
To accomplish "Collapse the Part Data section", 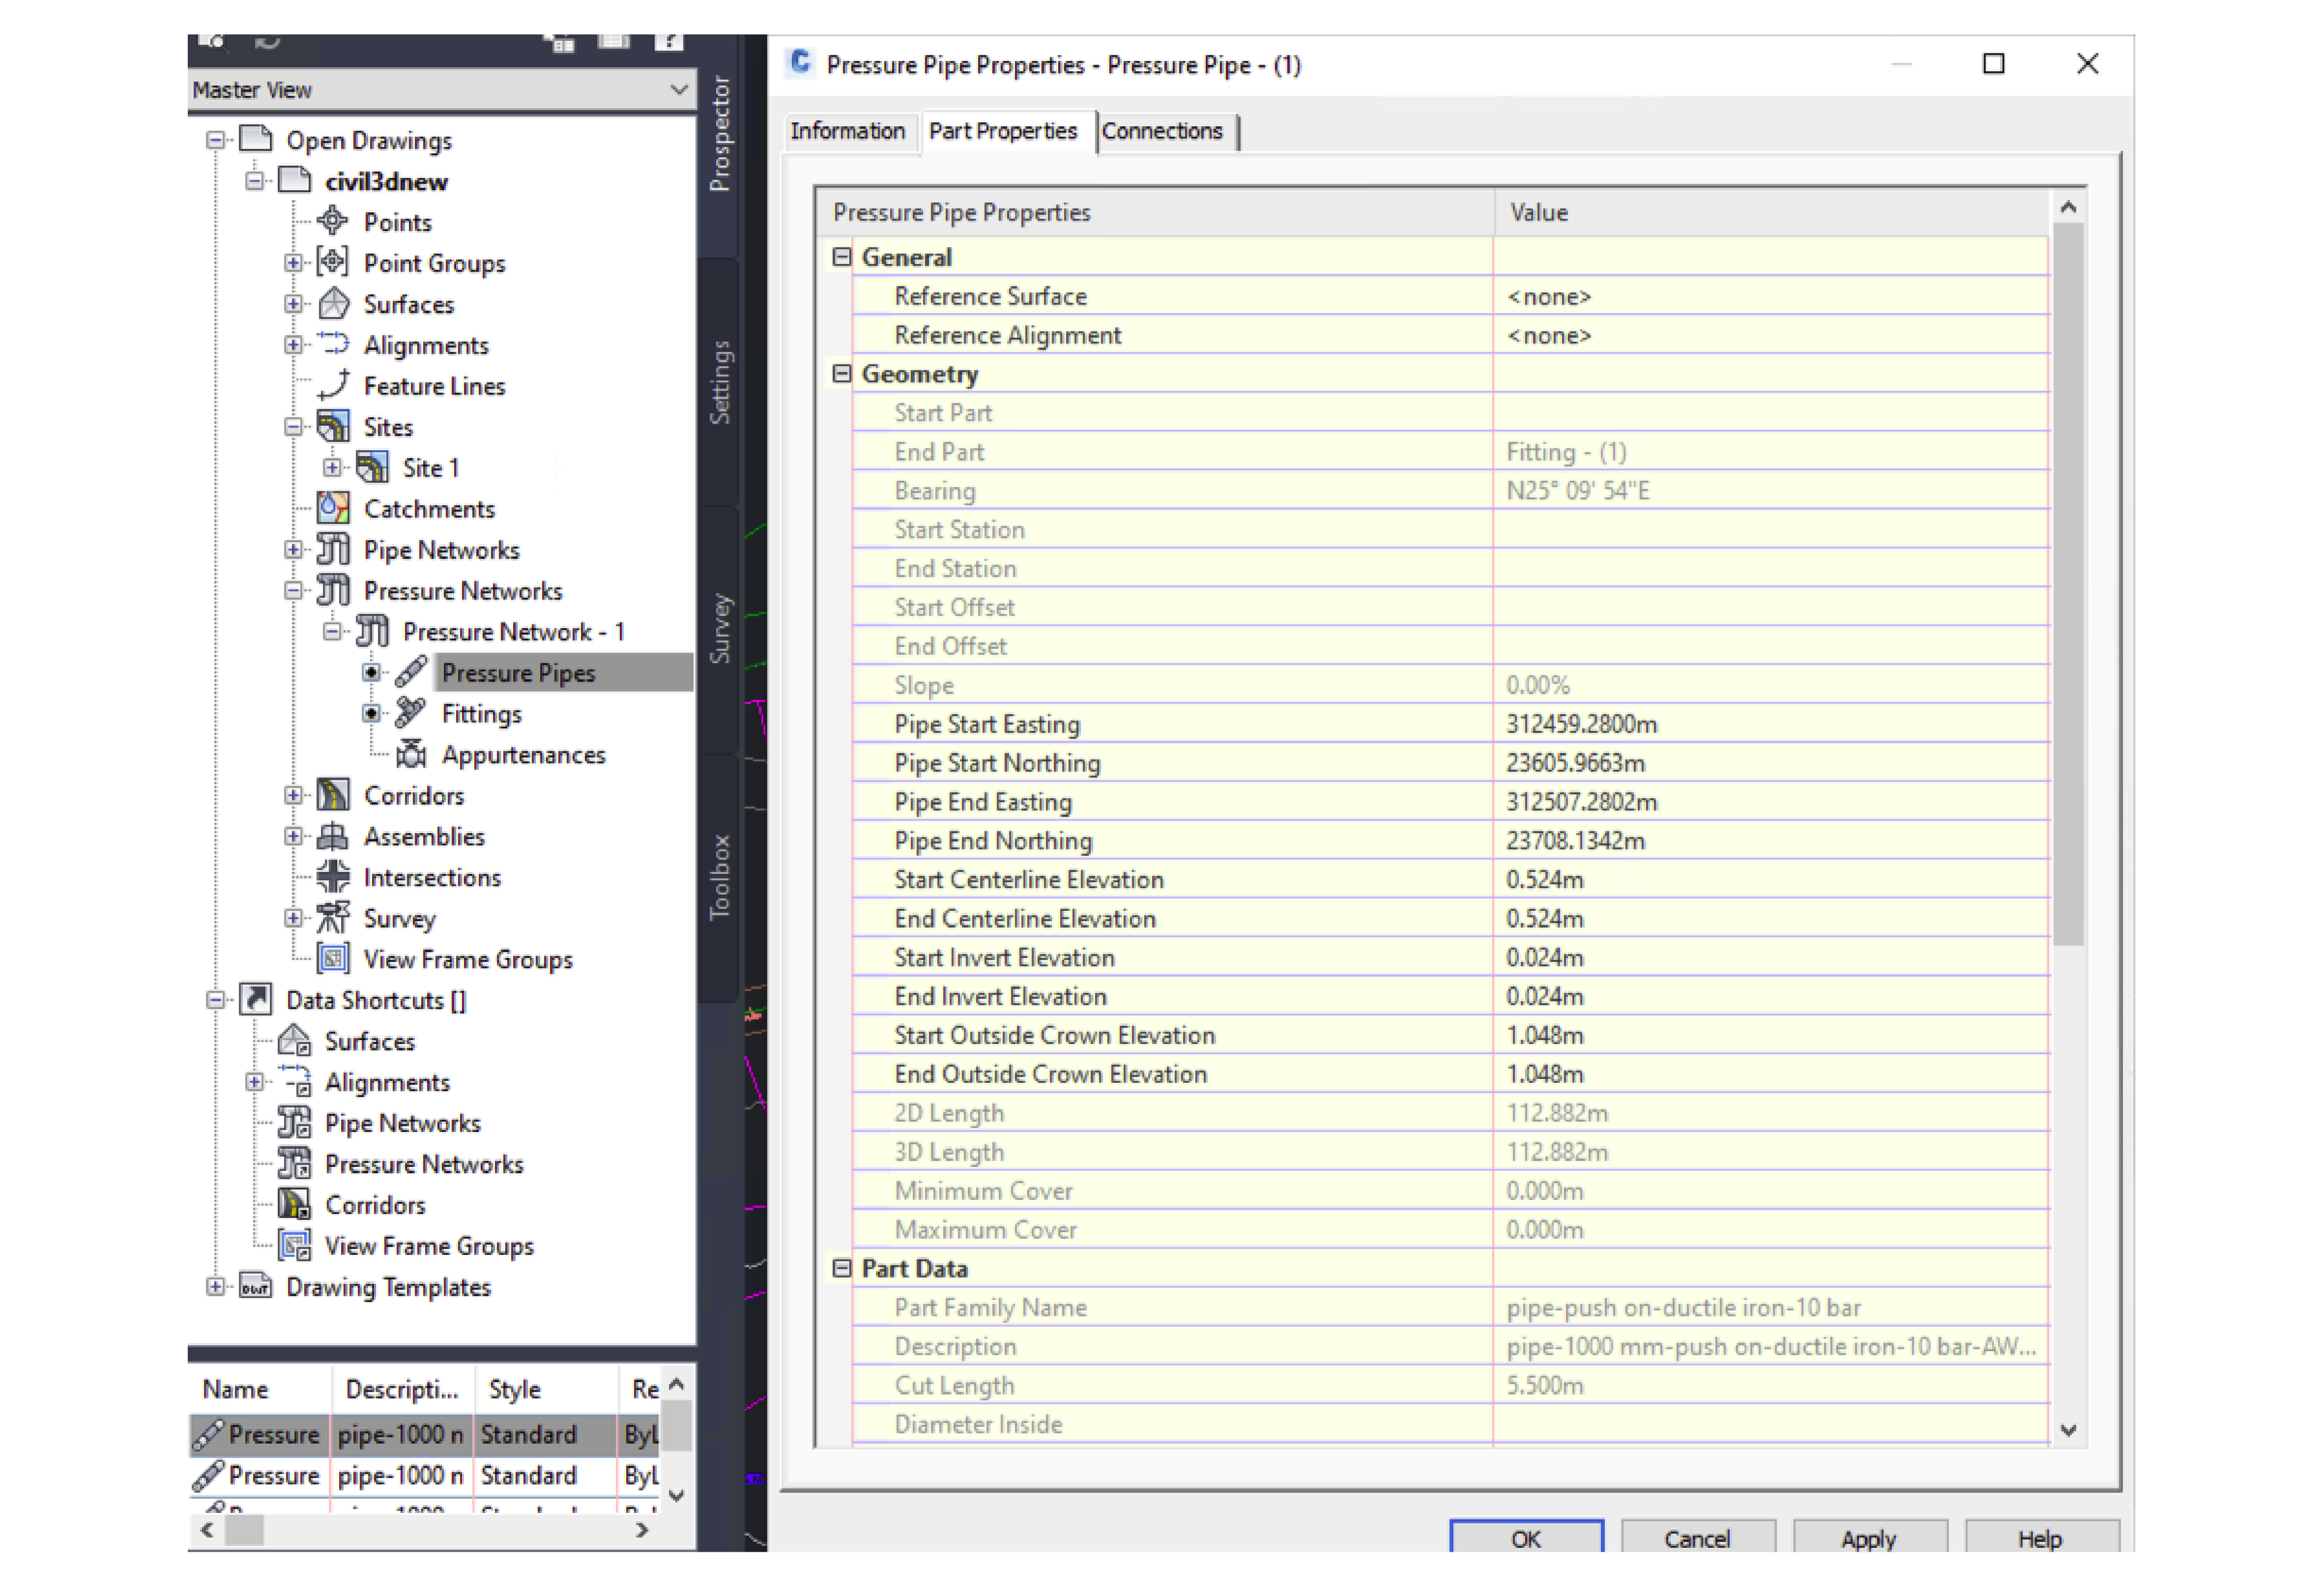I will coord(841,1268).
